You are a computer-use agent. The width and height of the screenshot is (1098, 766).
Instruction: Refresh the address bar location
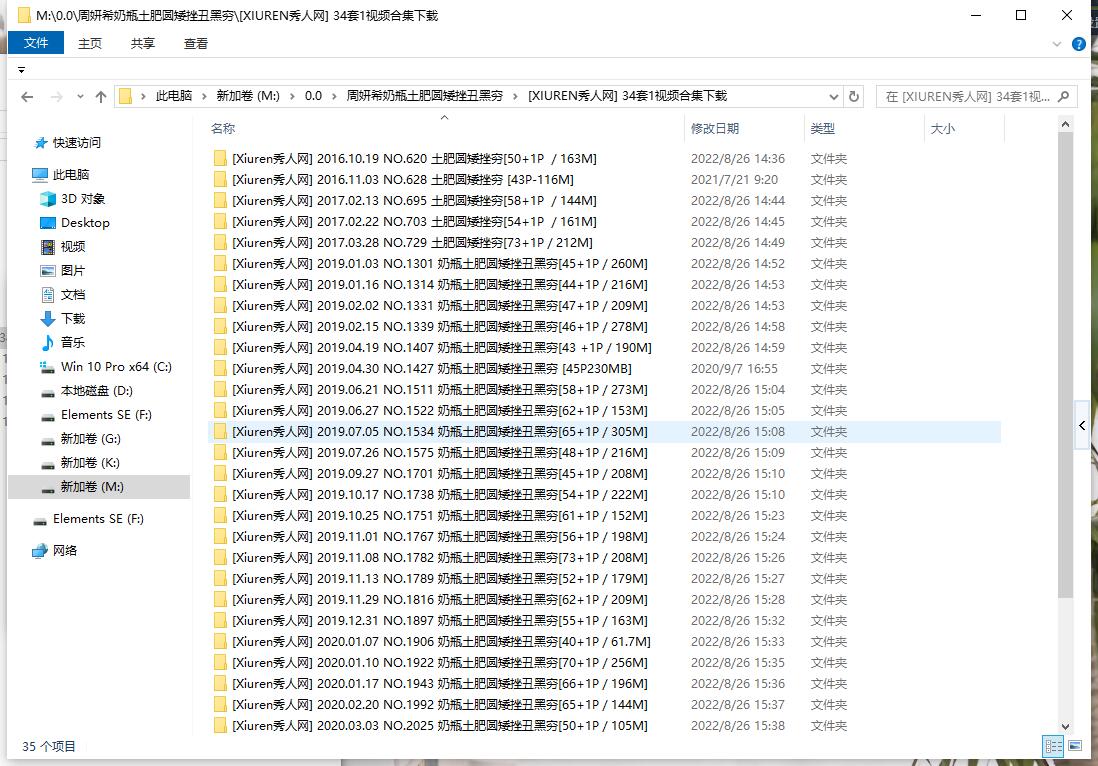coord(854,97)
